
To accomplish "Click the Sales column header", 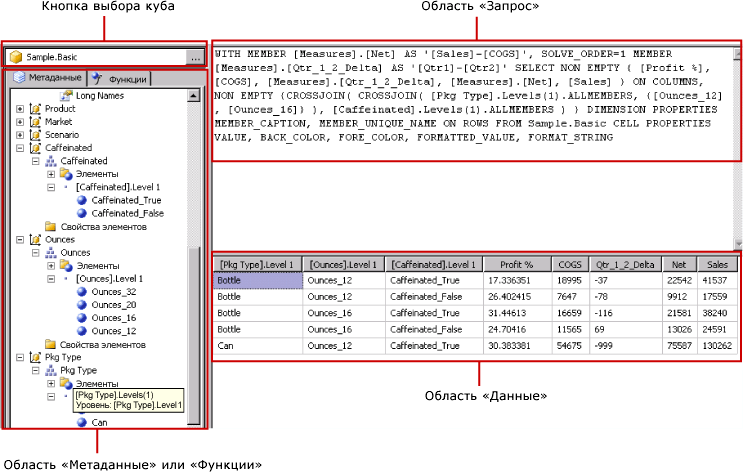I will pyautogui.click(x=715, y=264).
